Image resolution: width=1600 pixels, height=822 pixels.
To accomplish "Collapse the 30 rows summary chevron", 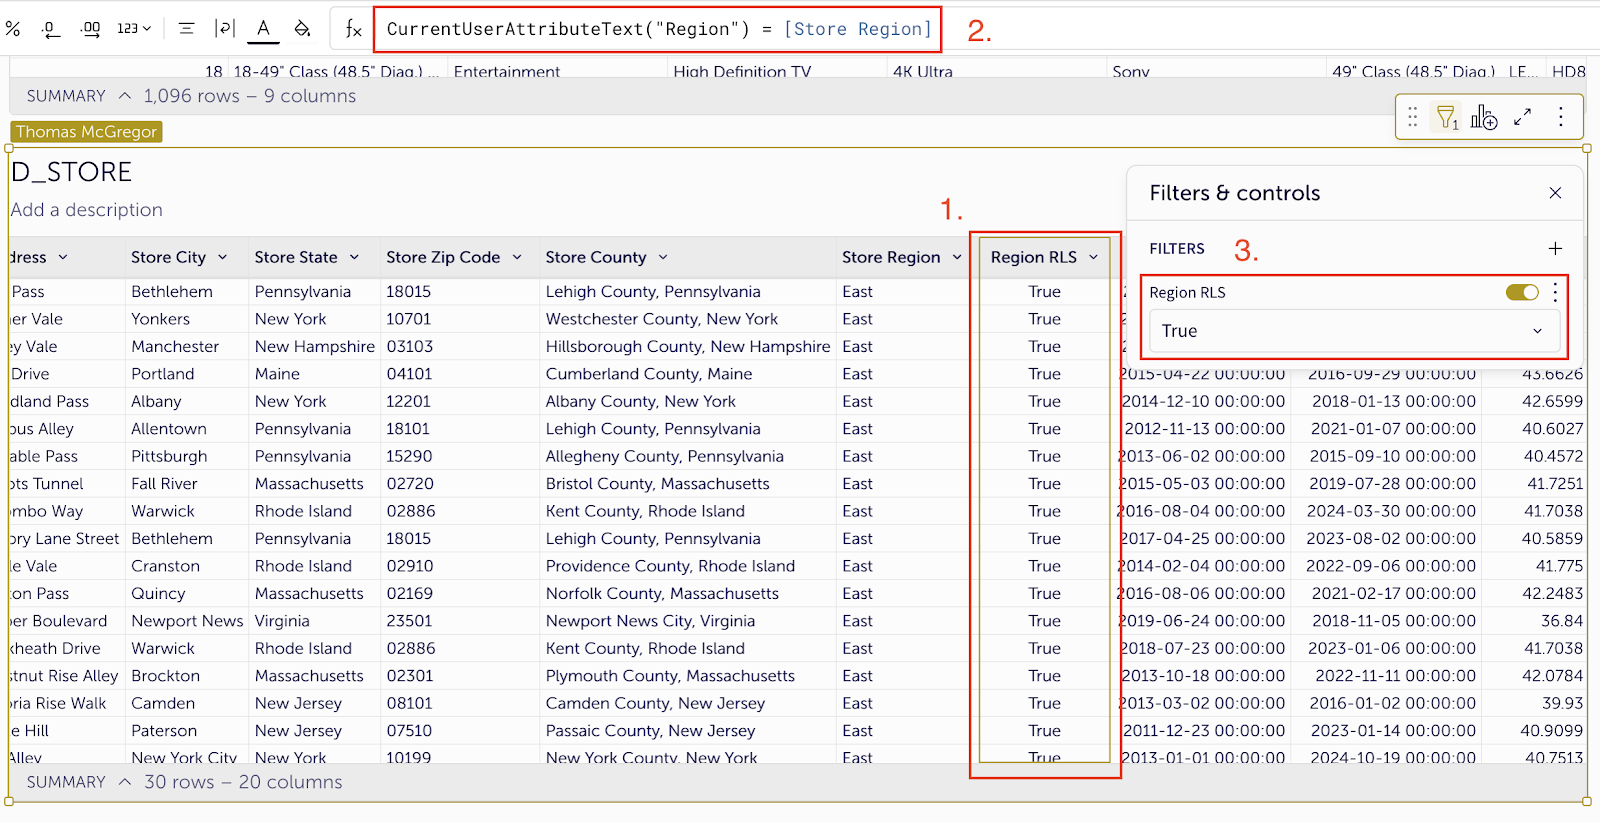I will click(125, 782).
